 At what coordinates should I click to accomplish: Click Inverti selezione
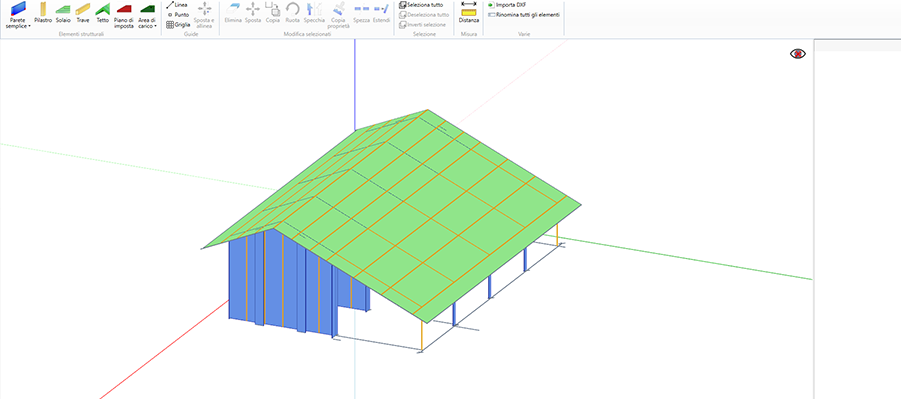422,25
